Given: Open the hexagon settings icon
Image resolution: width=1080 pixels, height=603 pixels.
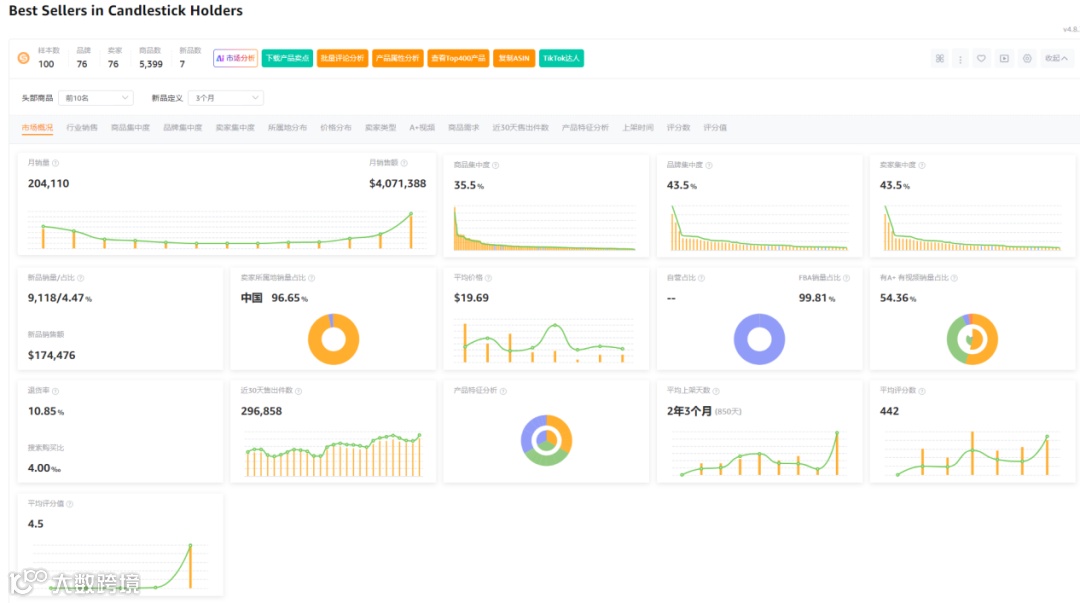Looking at the screenshot, I should [1027, 59].
